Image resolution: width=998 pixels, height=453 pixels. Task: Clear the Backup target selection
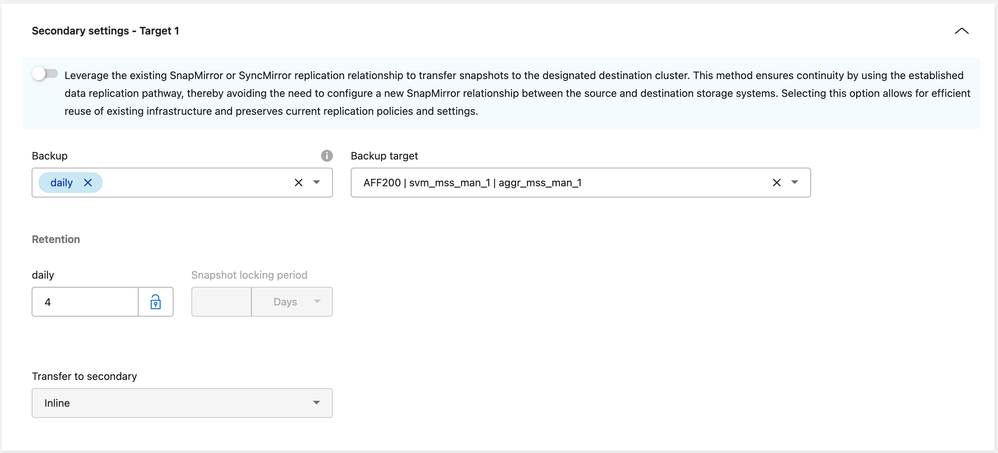click(x=776, y=183)
